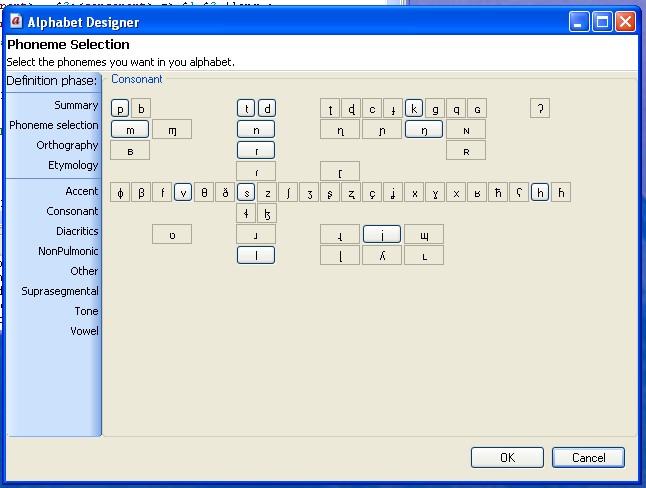
Task: Select the Tone section in sidebar
Action: 86,311
